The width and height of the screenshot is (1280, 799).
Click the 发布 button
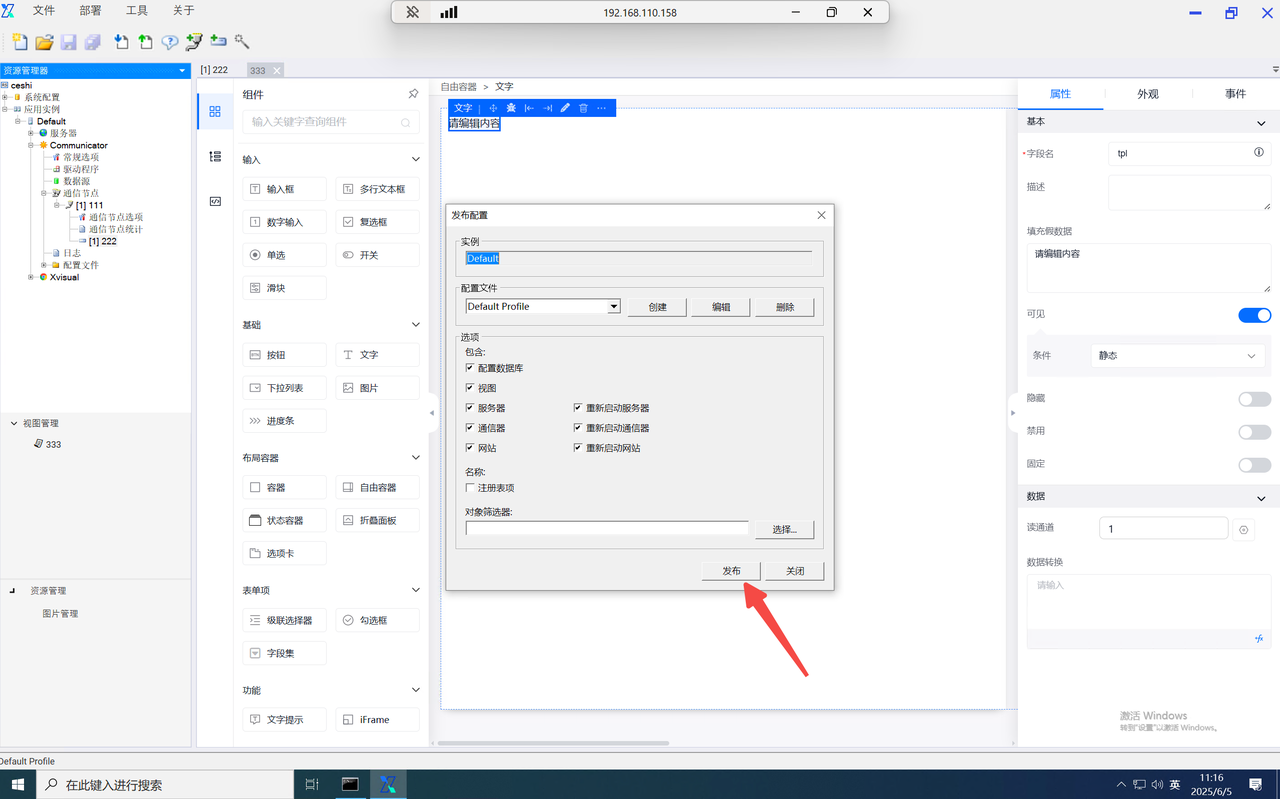[x=731, y=571]
